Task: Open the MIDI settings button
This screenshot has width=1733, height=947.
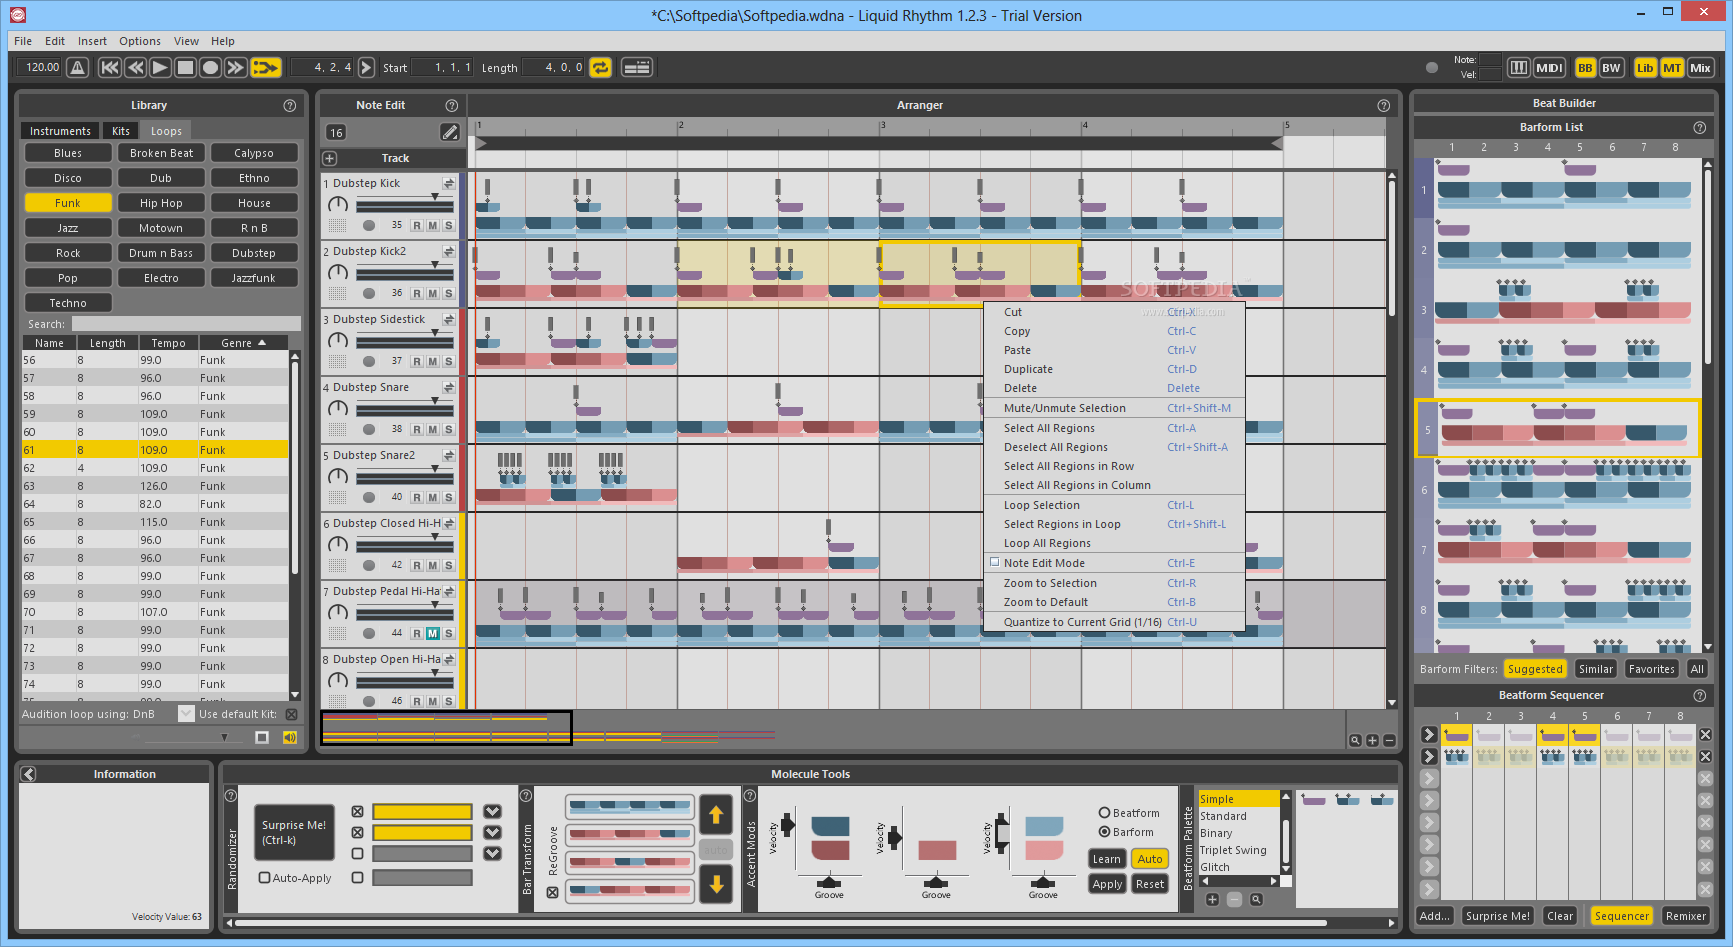Action: (1549, 67)
